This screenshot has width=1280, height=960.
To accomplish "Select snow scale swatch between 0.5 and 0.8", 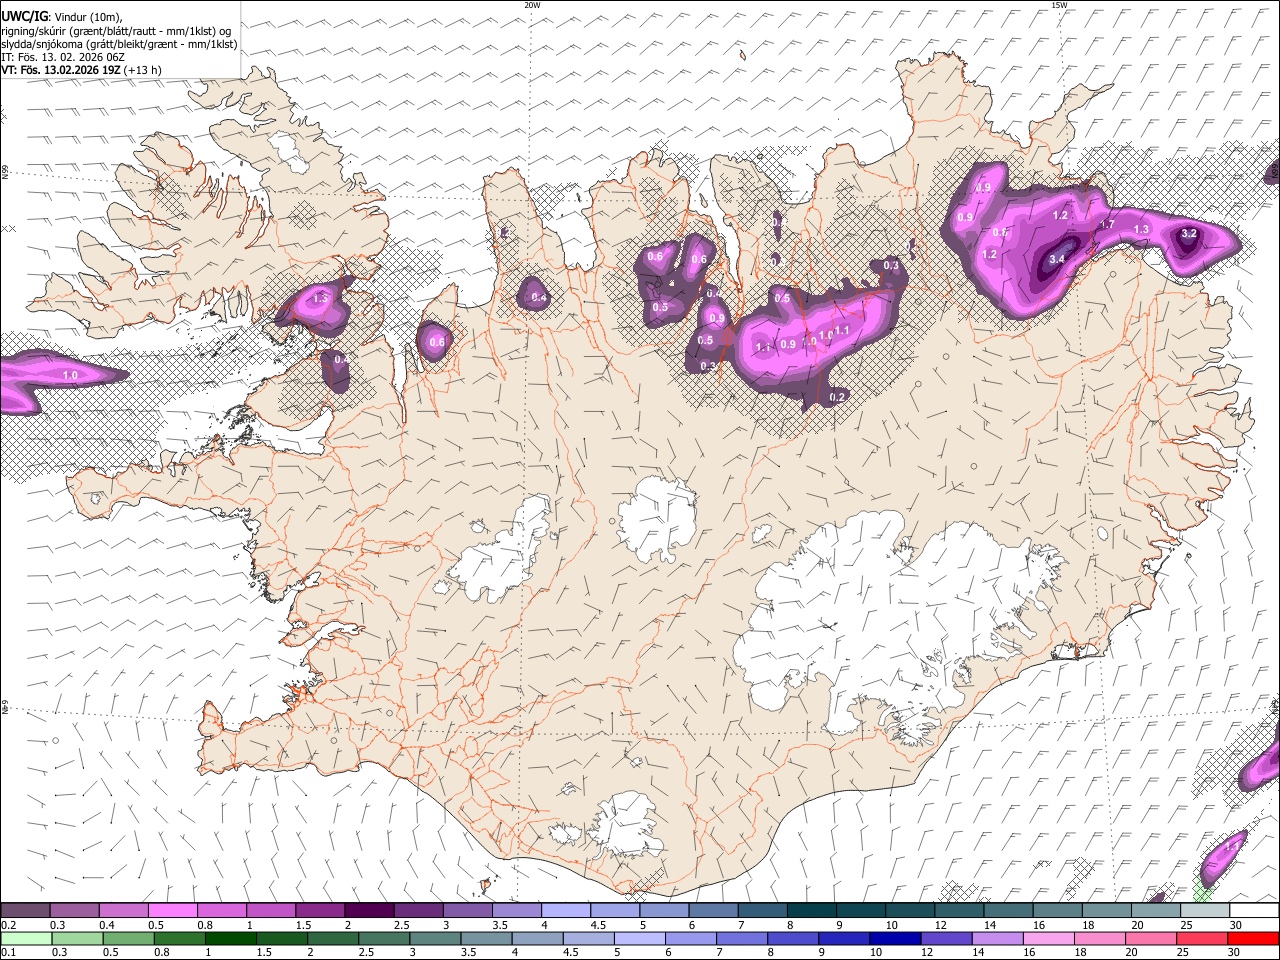I will click(x=172, y=910).
